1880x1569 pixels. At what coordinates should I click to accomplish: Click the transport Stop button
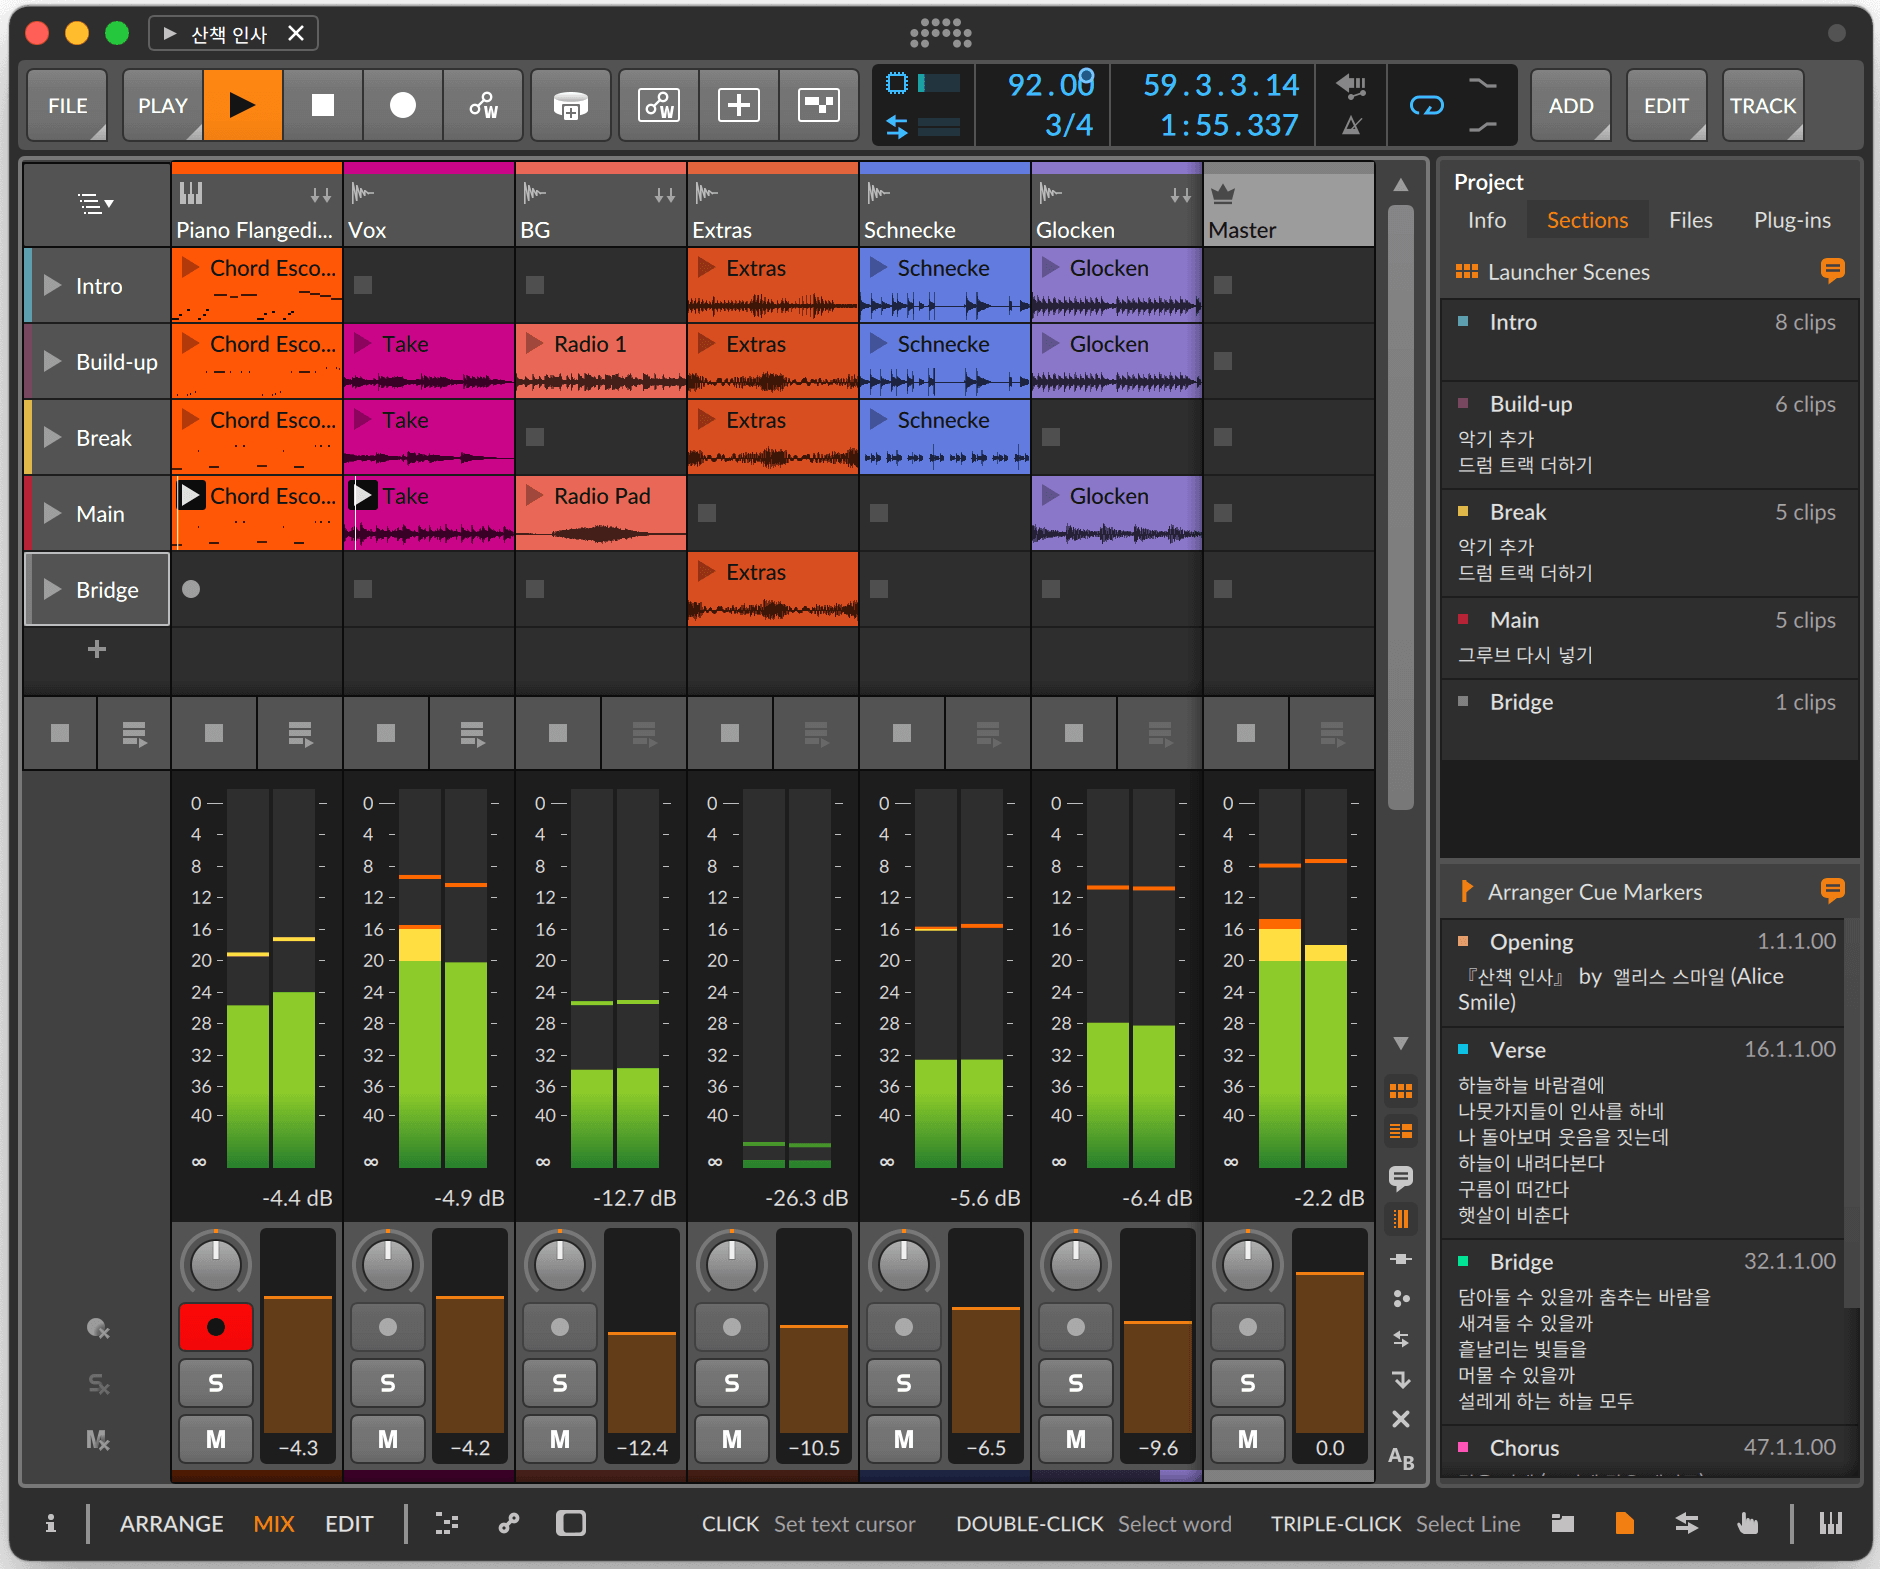point(322,105)
